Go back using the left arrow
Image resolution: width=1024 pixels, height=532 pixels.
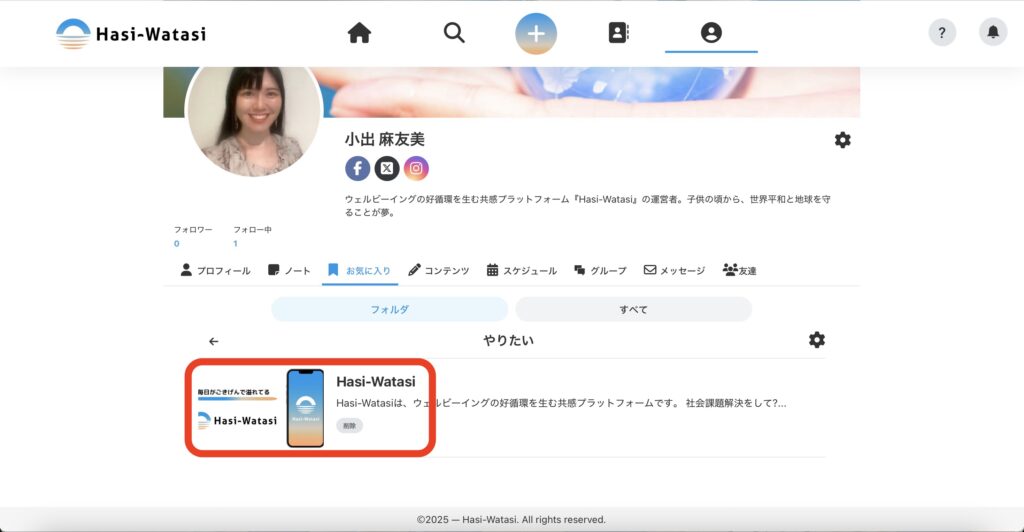point(213,341)
